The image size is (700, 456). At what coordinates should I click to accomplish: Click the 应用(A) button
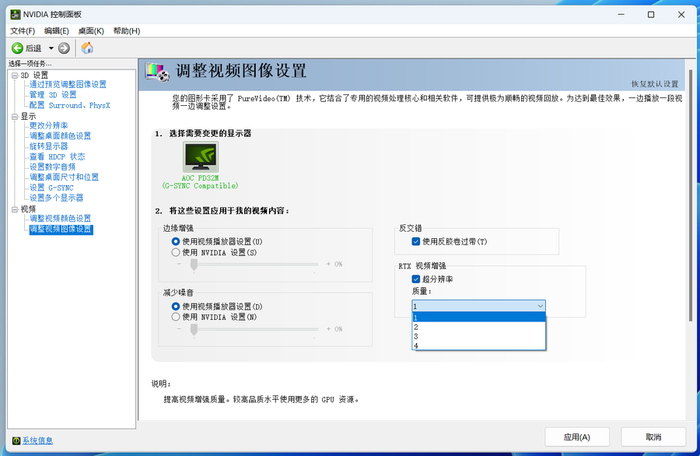(577, 437)
